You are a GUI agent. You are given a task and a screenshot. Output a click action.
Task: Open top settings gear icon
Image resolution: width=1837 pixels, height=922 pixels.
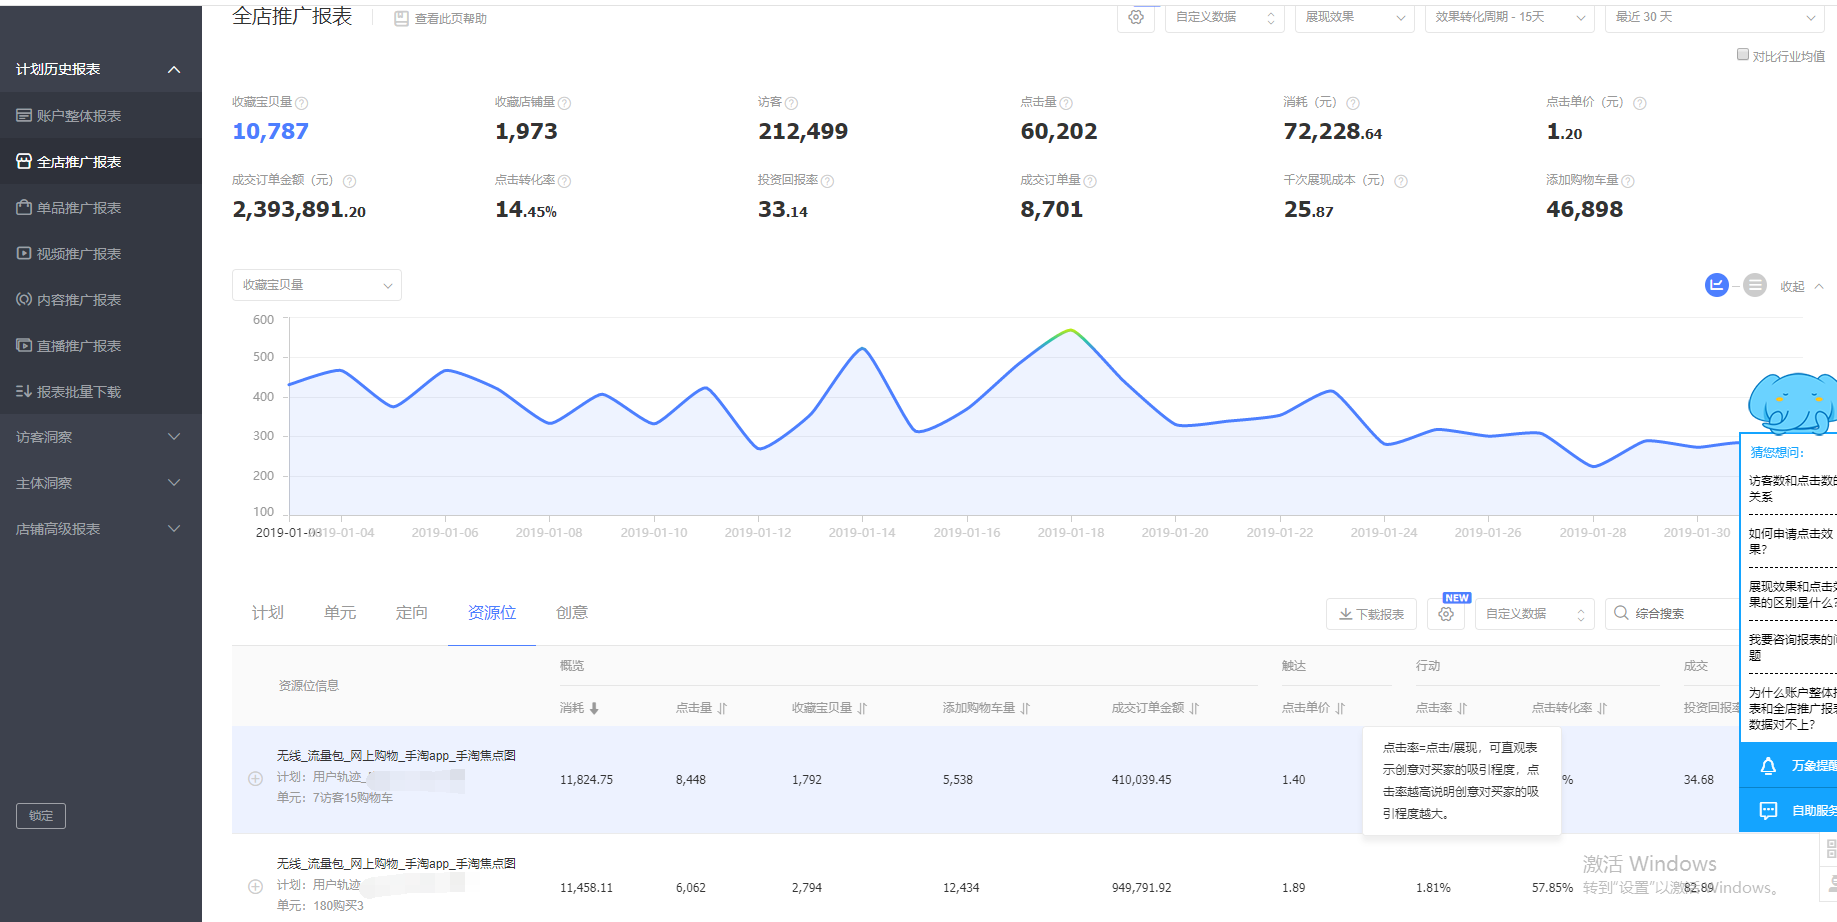coord(1136,17)
